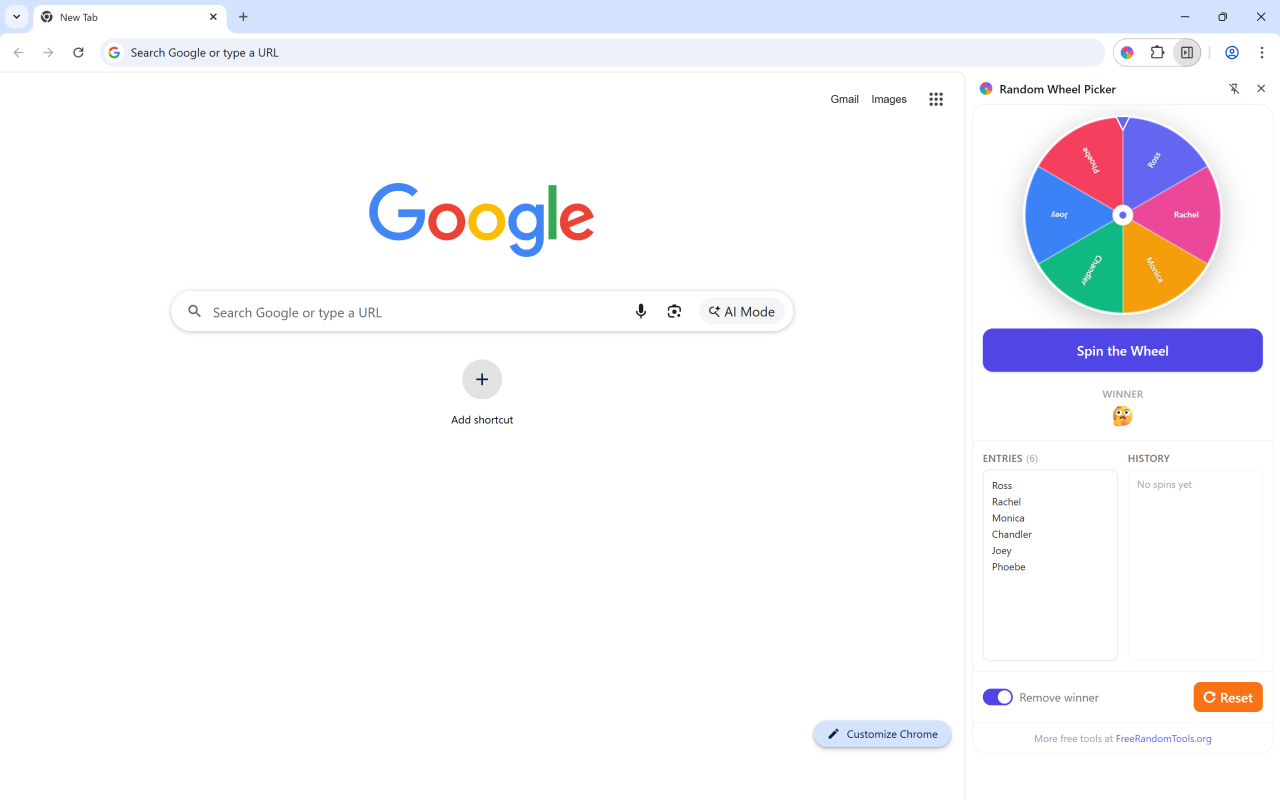Click the wheel's center hub
Viewport: 1280px width, 800px height.
click(x=1123, y=215)
